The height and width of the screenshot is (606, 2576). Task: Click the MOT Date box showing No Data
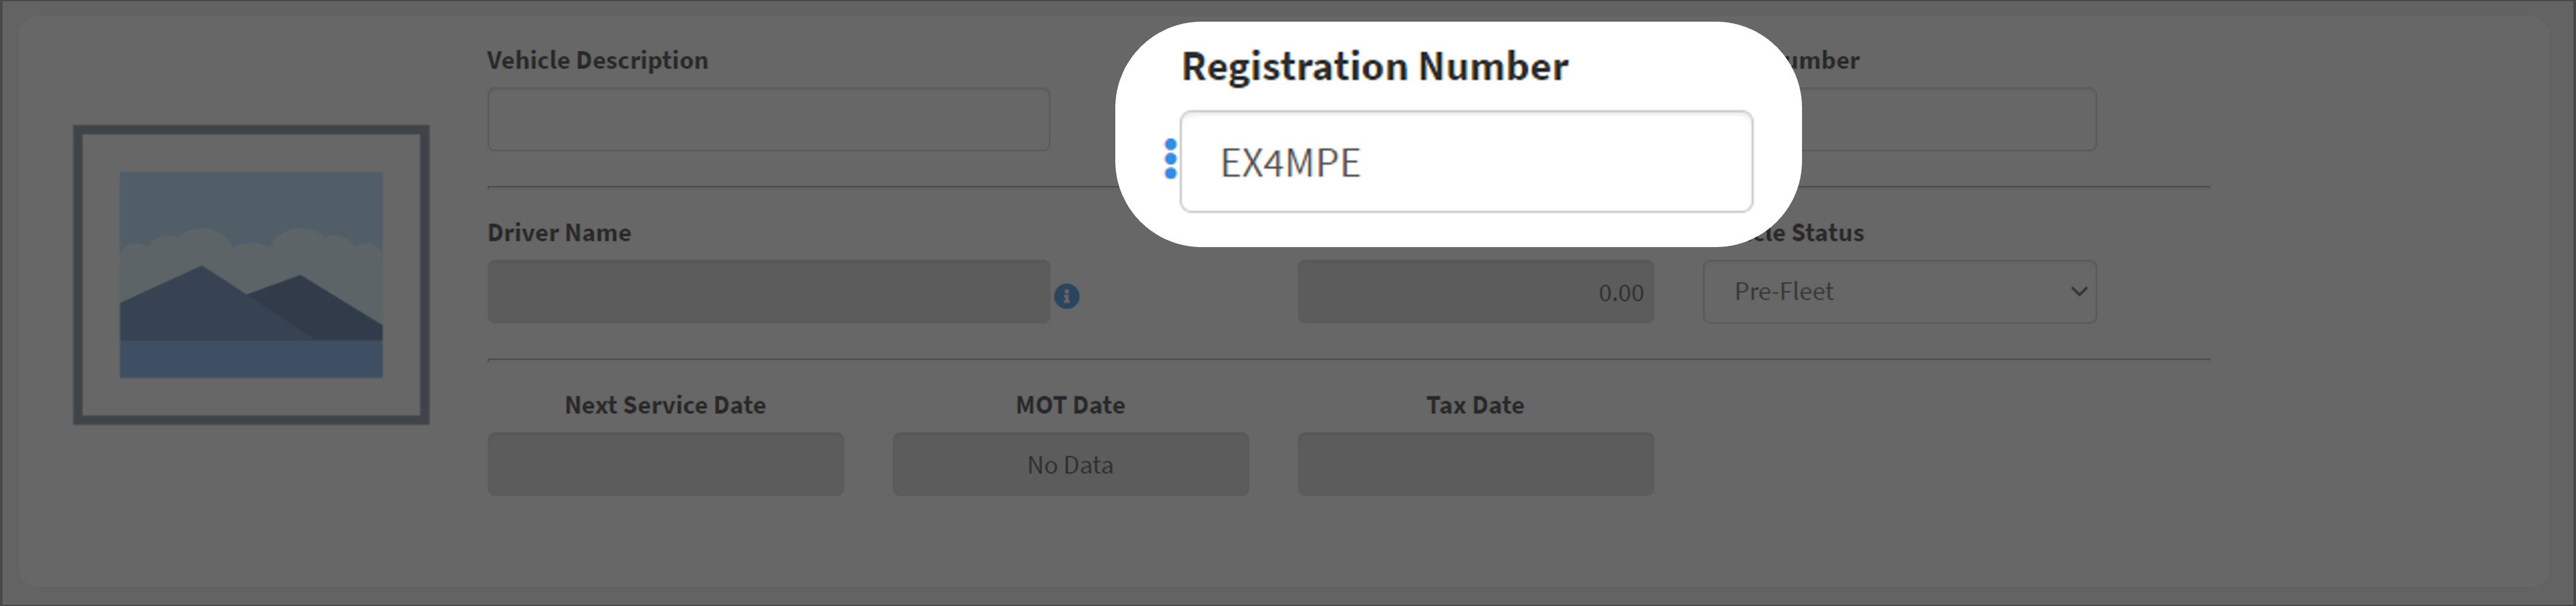coord(1071,464)
